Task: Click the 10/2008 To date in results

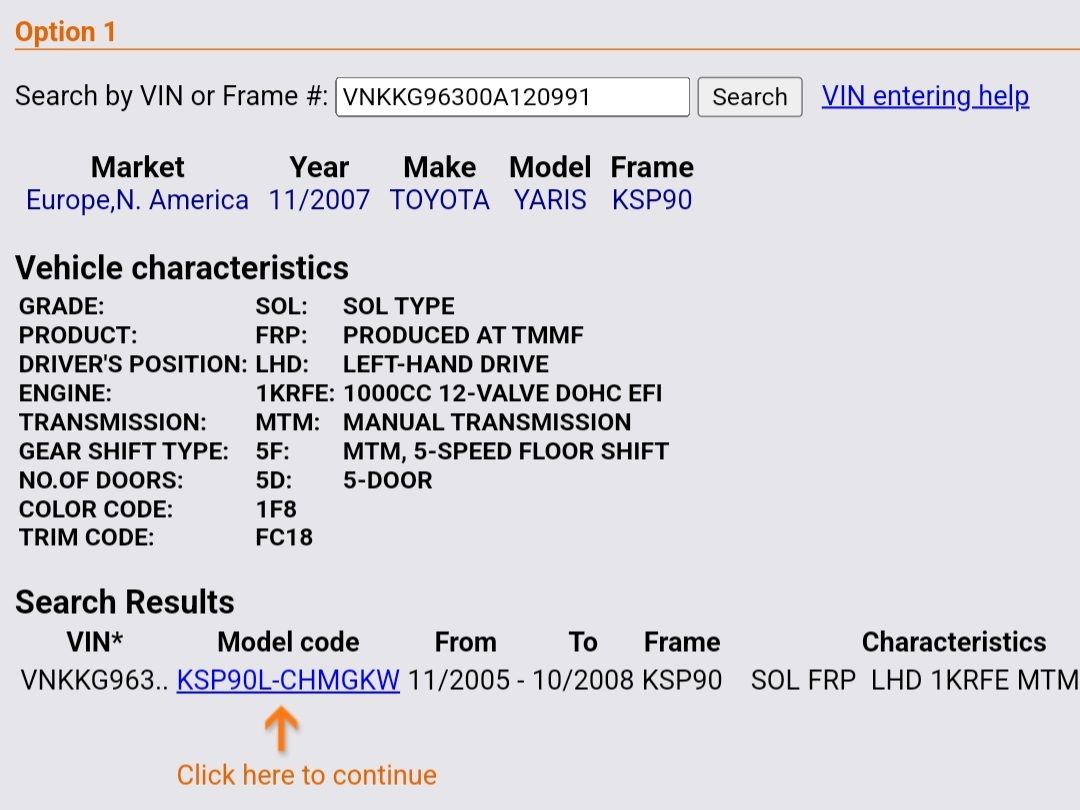Action: [582, 680]
